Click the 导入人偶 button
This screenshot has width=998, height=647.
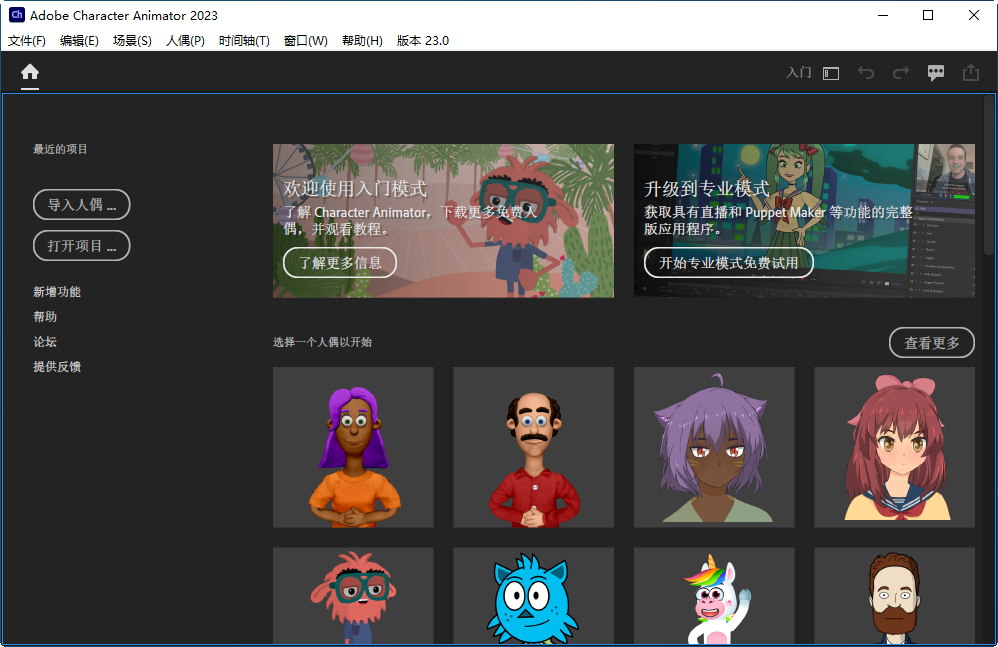pos(81,204)
